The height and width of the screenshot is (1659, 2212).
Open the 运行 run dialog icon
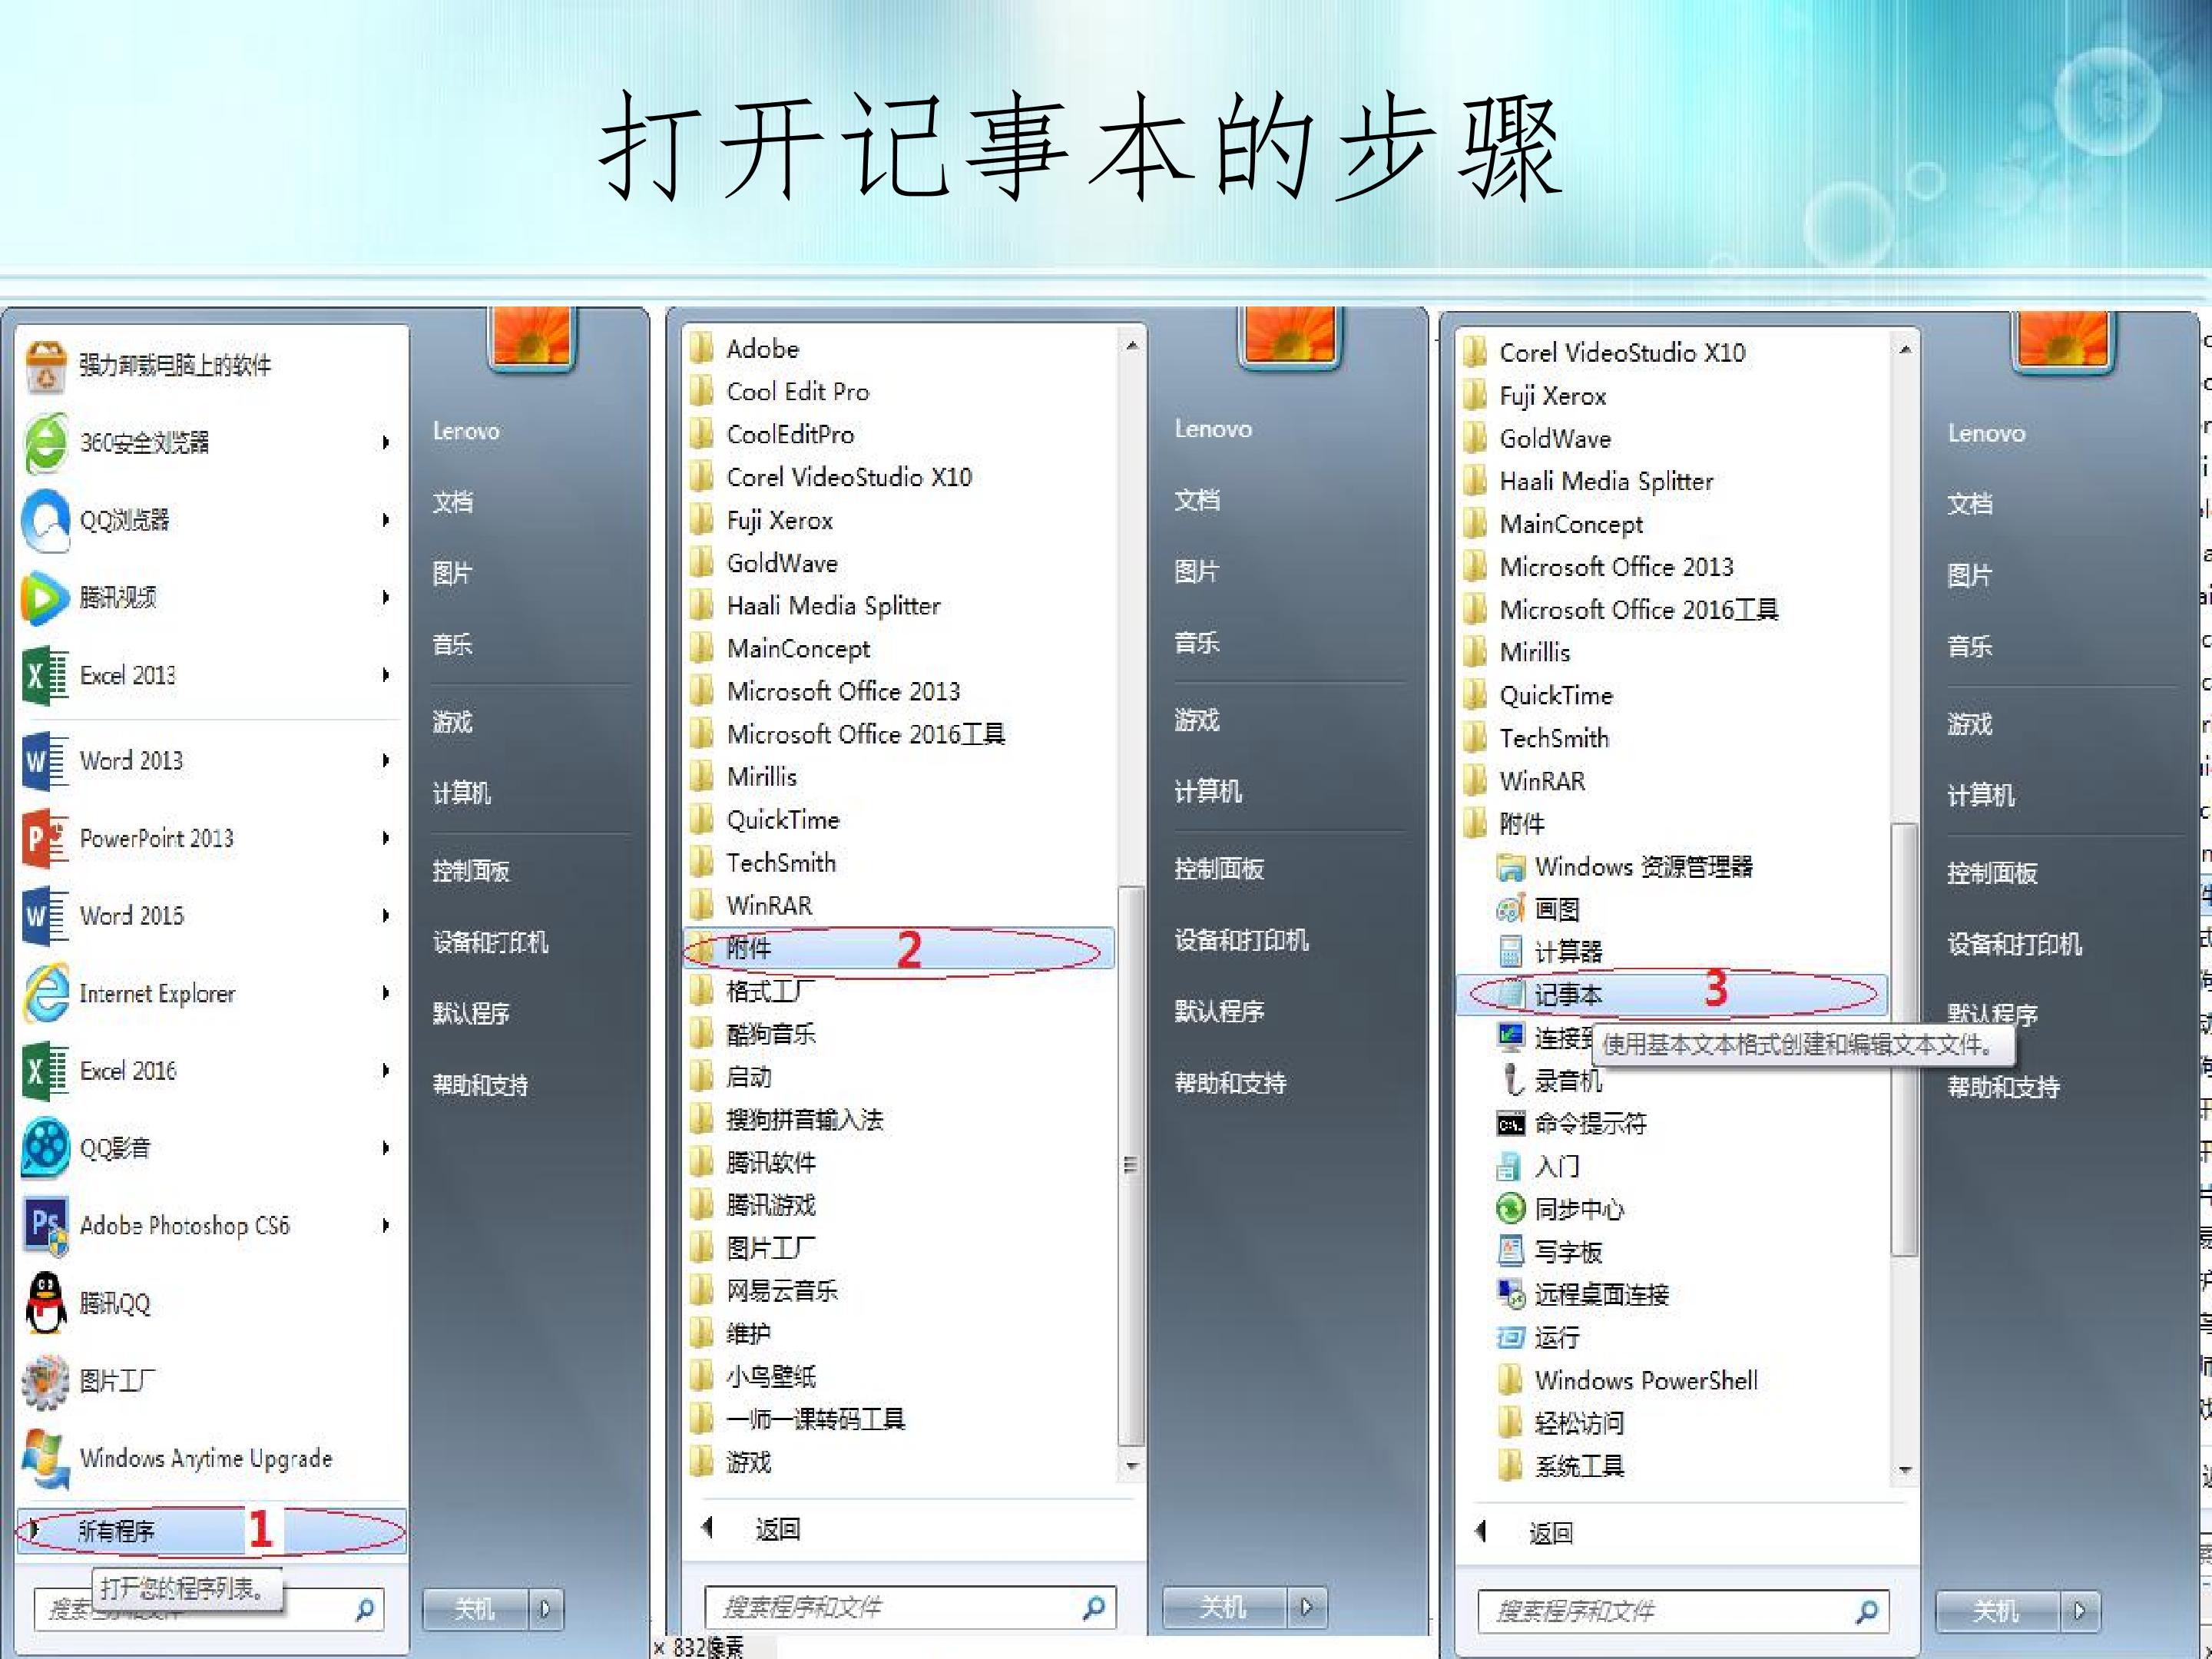pos(1510,1337)
